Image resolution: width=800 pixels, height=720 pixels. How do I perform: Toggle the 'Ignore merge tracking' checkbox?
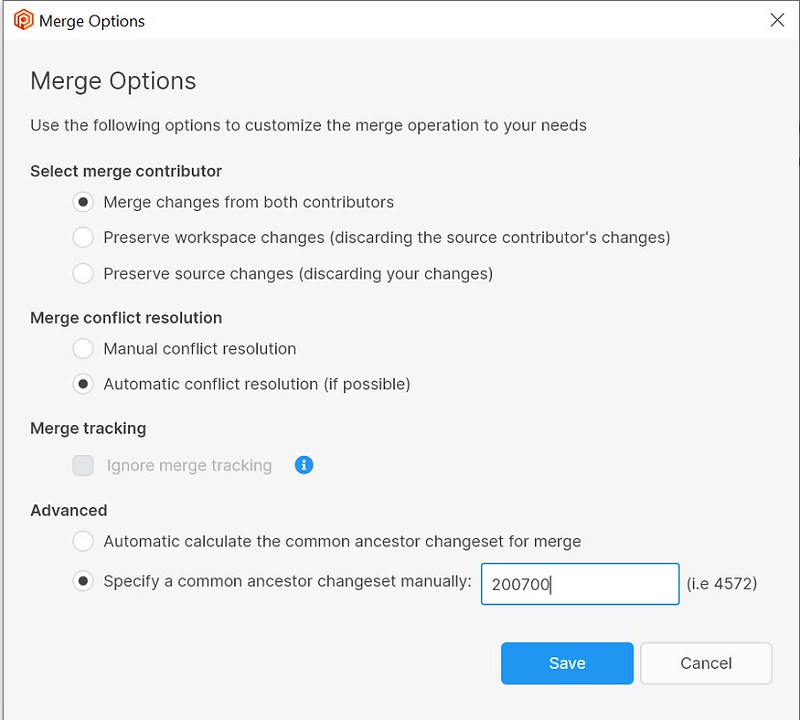[x=84, y=466]
